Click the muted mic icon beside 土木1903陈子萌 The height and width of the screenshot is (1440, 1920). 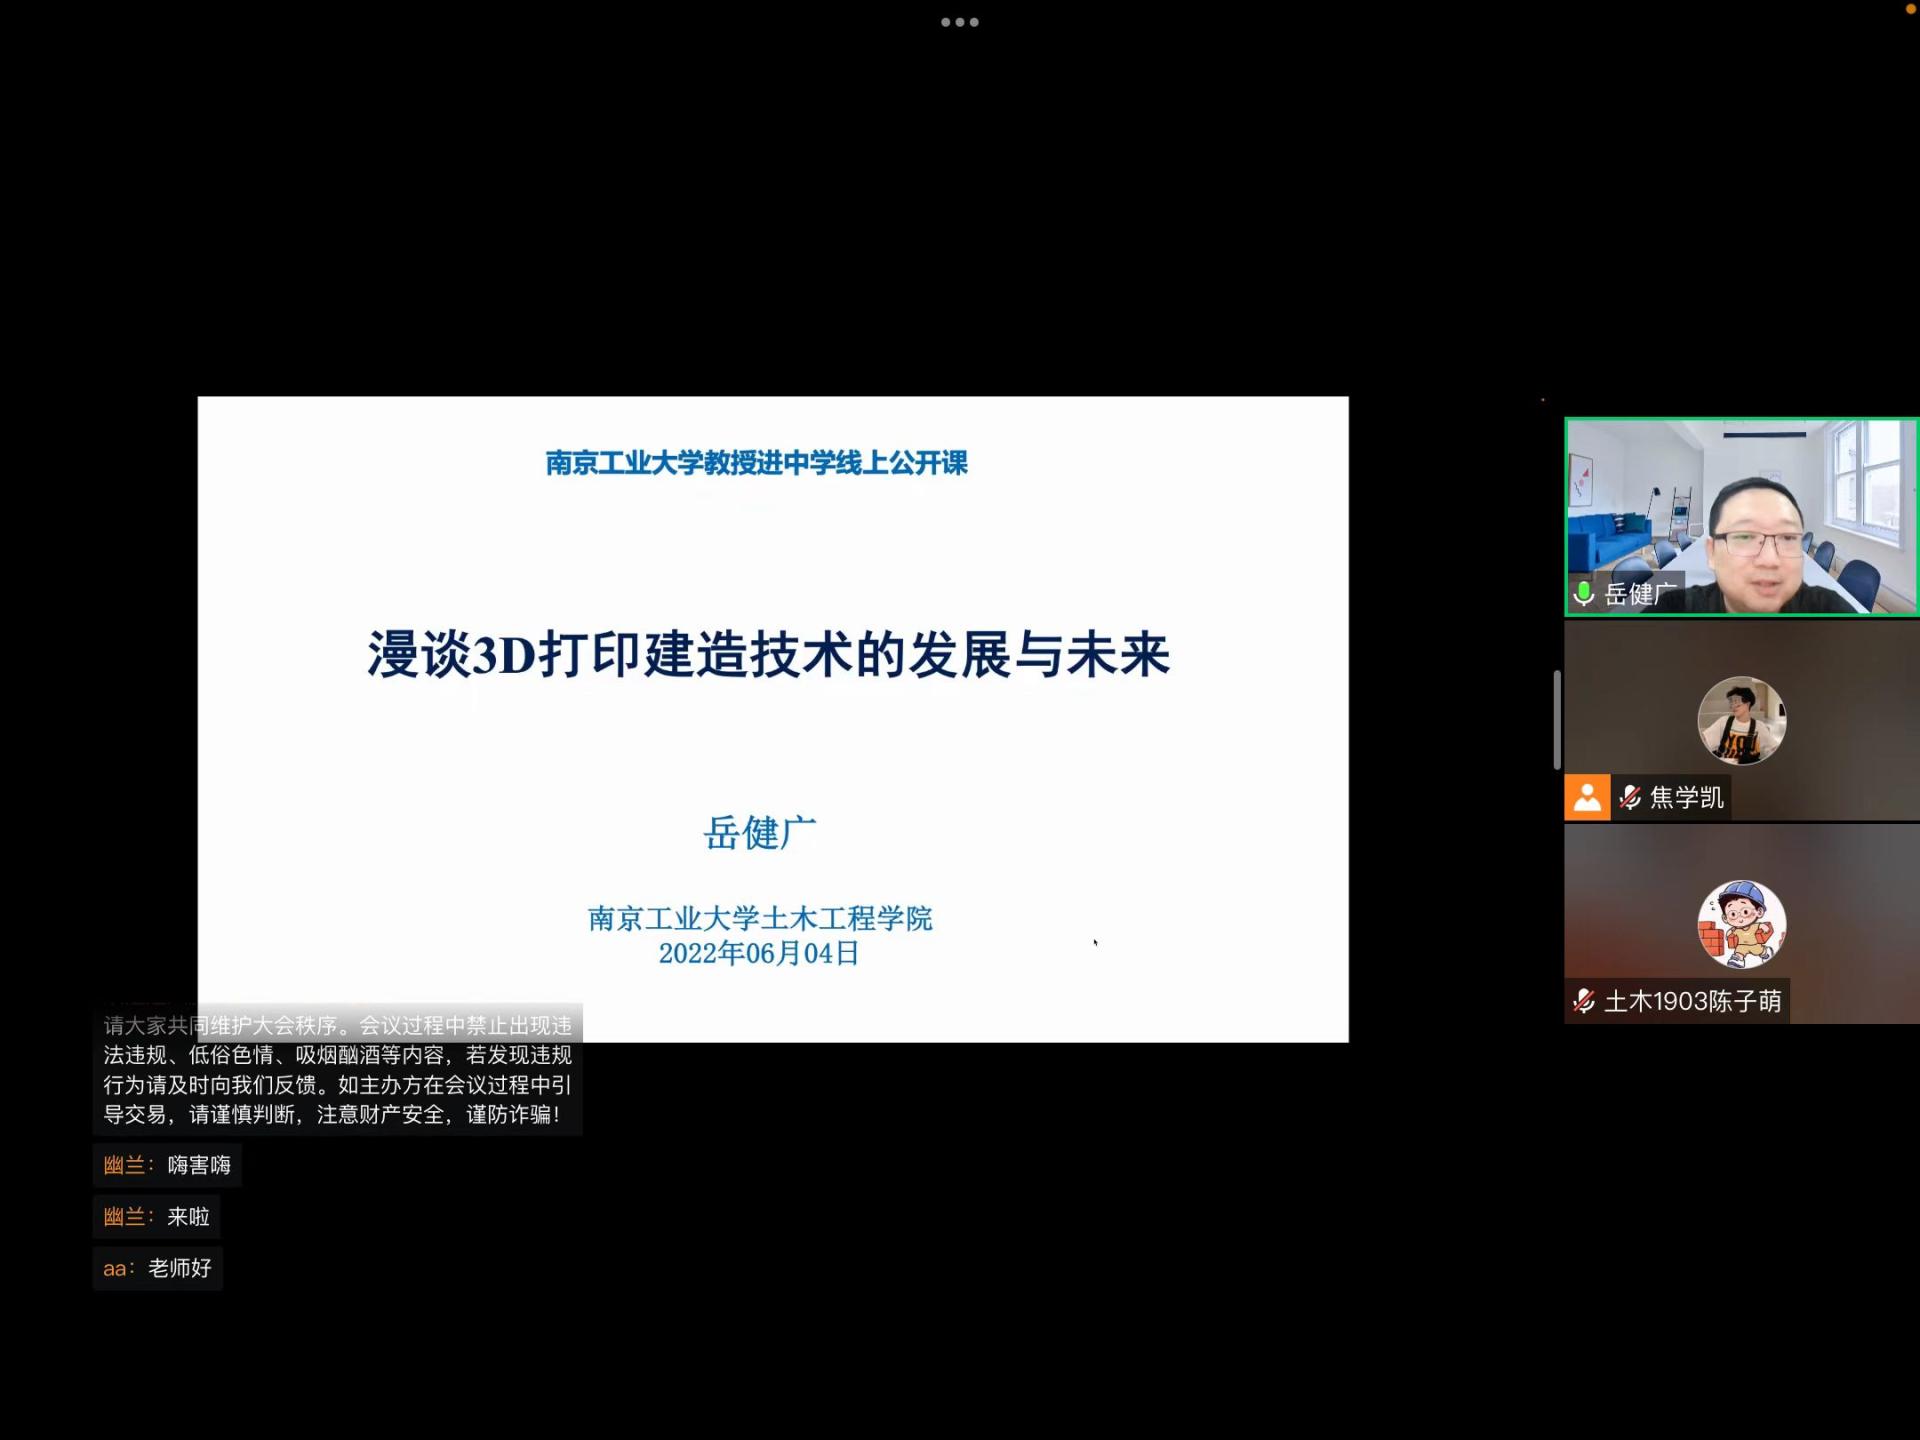[x=1584, y=1001]
